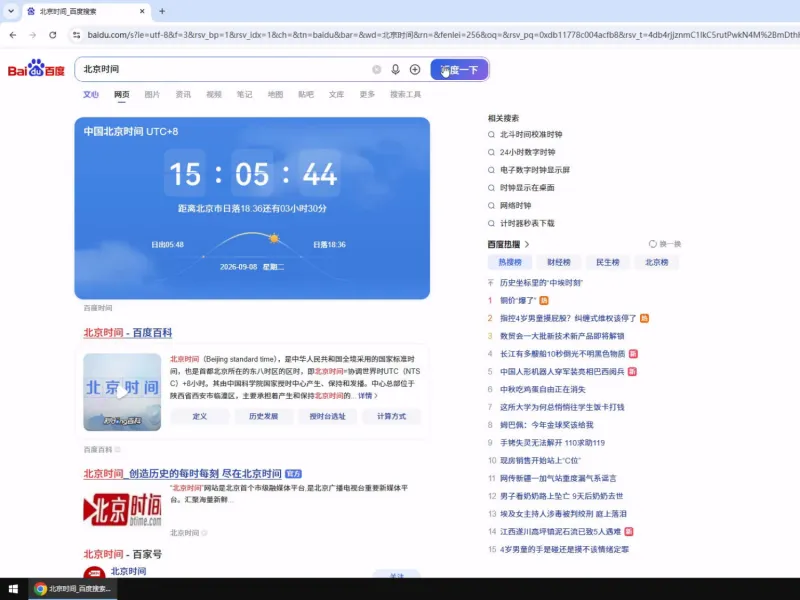Open hot topic 数贸会一大批新技术新产品即将解锁
Image resolution: width=800 pixels, height=600 pixels.
[x=562, y=336]
